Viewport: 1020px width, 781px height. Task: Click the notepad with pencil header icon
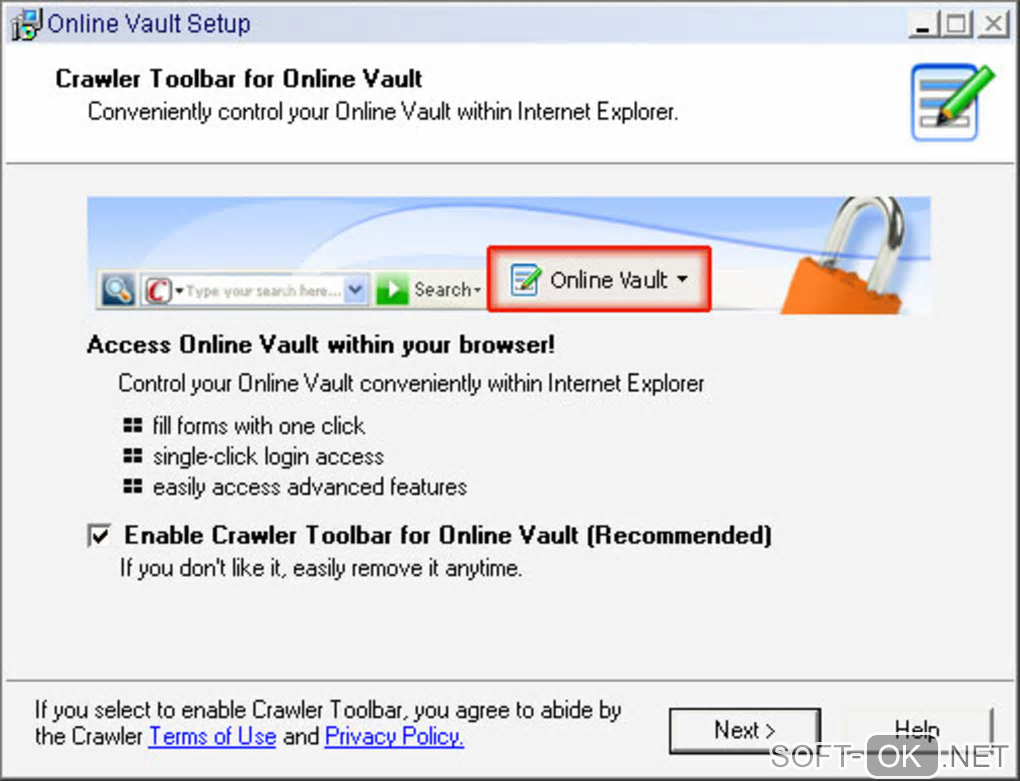coord(952,102)
